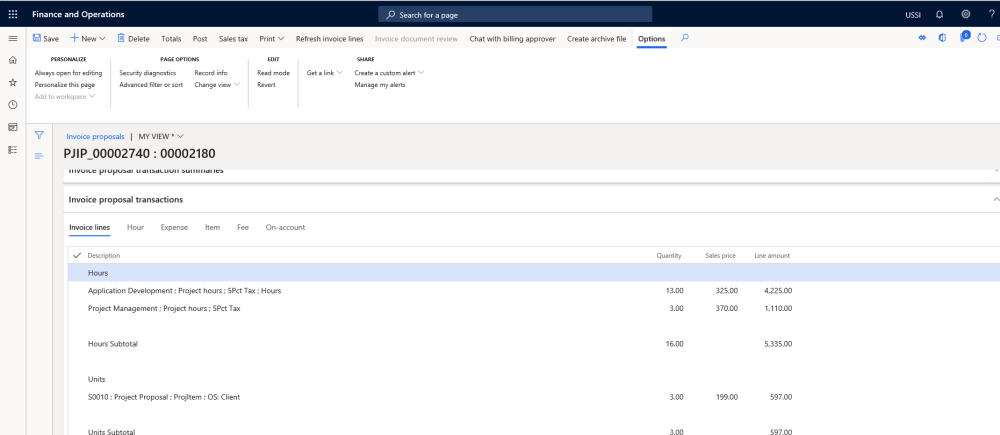Screen dimensions: 1000x435
Task: Sort by Sales price column header
Action: click(x=721, y=255)
